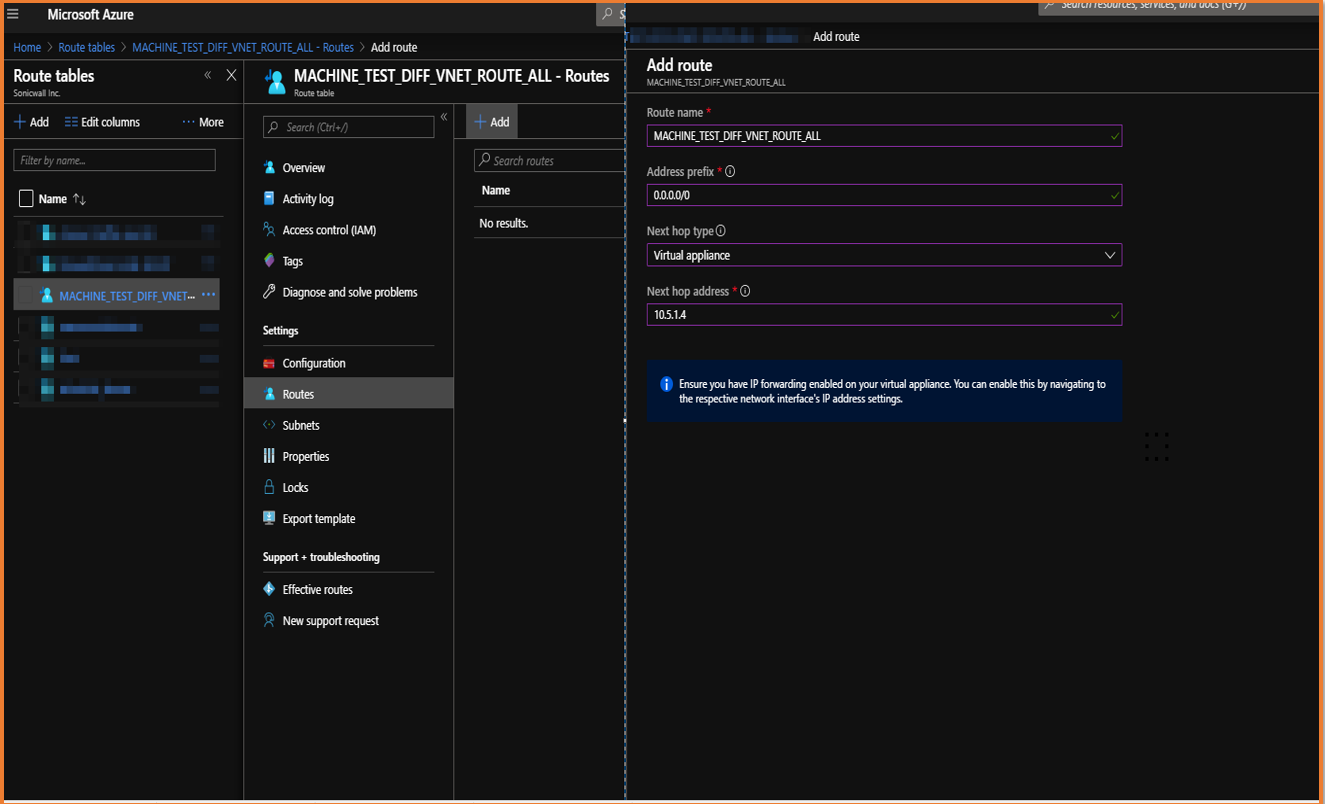Click the Overview icon
The width and height of the screenshot is (1325, 804).
[269, 167]
